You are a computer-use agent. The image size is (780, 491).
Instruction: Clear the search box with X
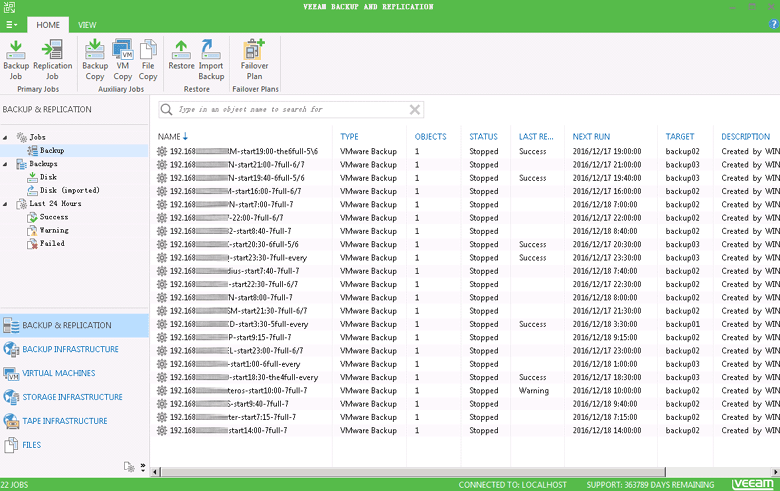point(414,109)
